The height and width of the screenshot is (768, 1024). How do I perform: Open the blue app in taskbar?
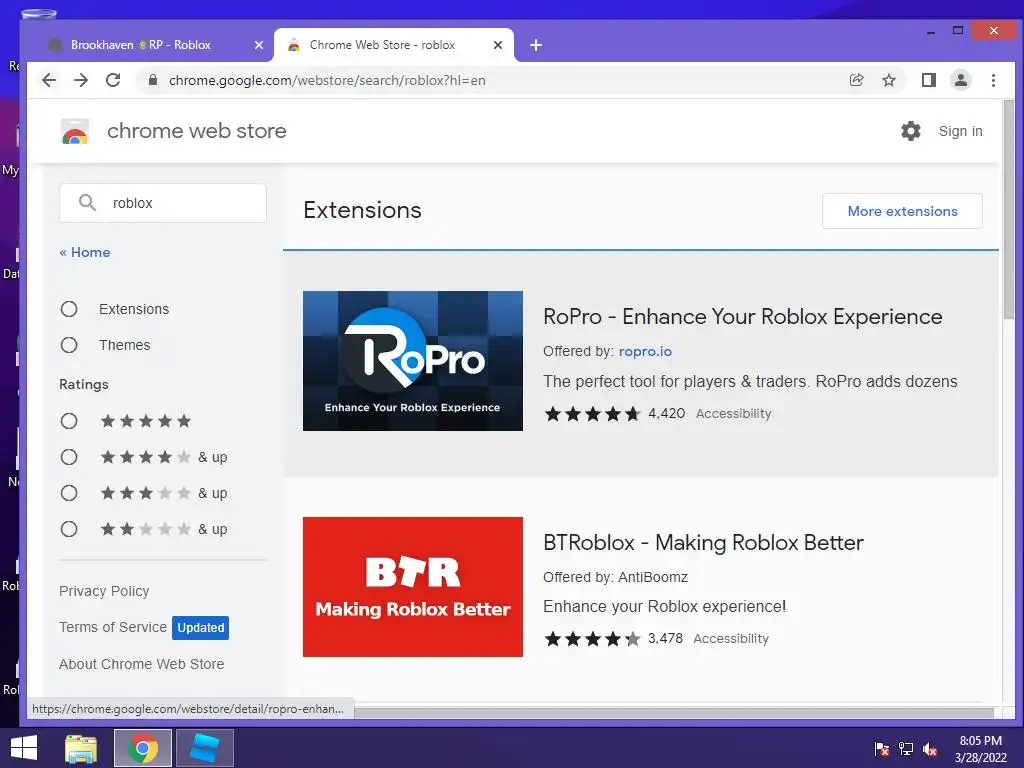pos(204,748)
